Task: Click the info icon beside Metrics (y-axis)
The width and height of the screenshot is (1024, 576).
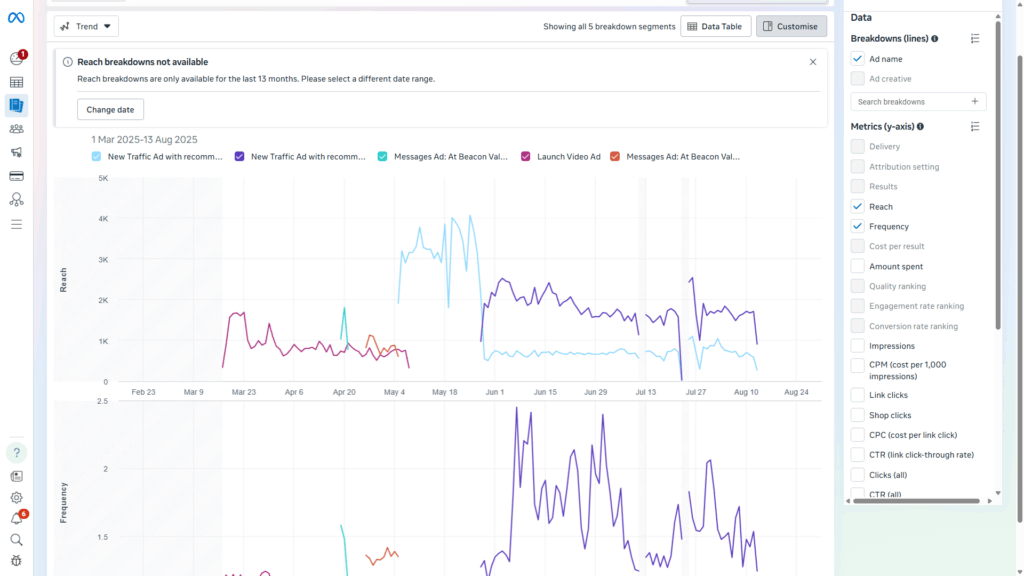Action: [920, 127]
